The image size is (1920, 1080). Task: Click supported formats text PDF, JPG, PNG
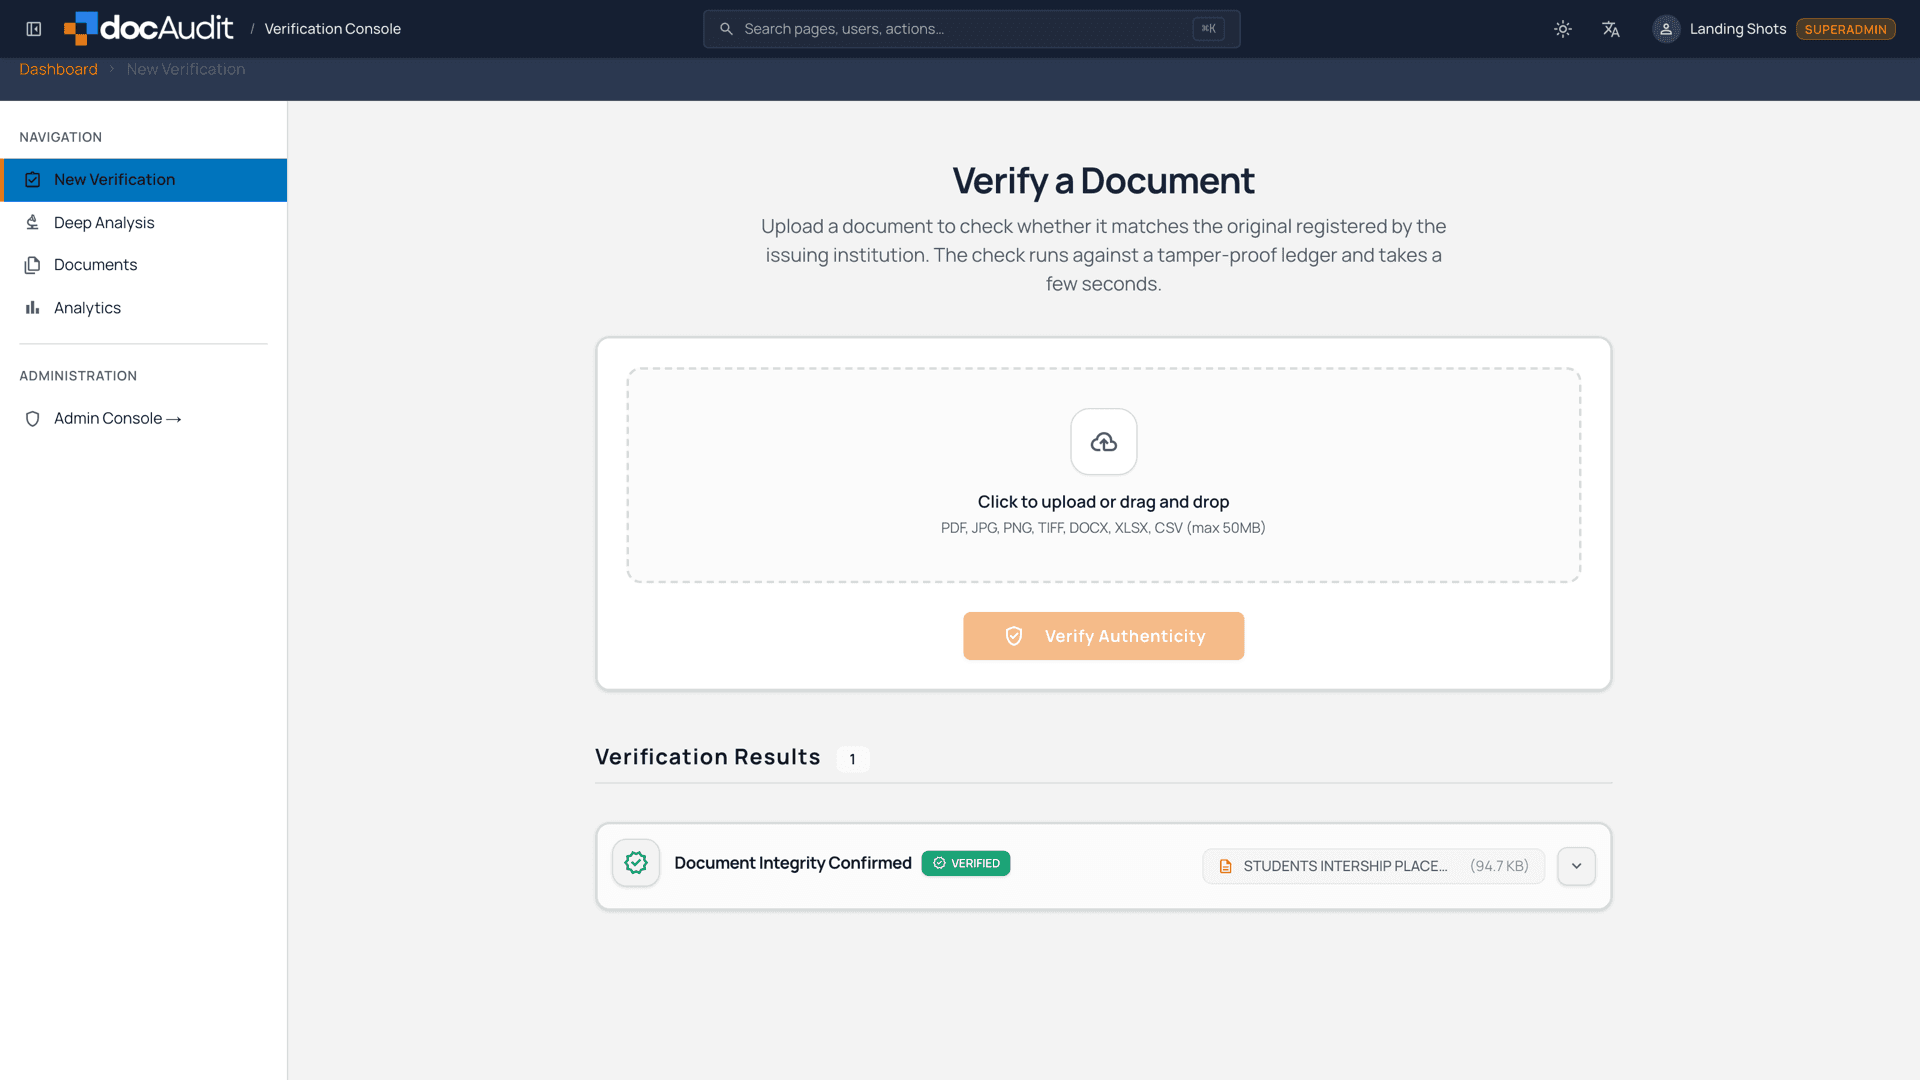pyautogui.click(x=1103, y=528)
